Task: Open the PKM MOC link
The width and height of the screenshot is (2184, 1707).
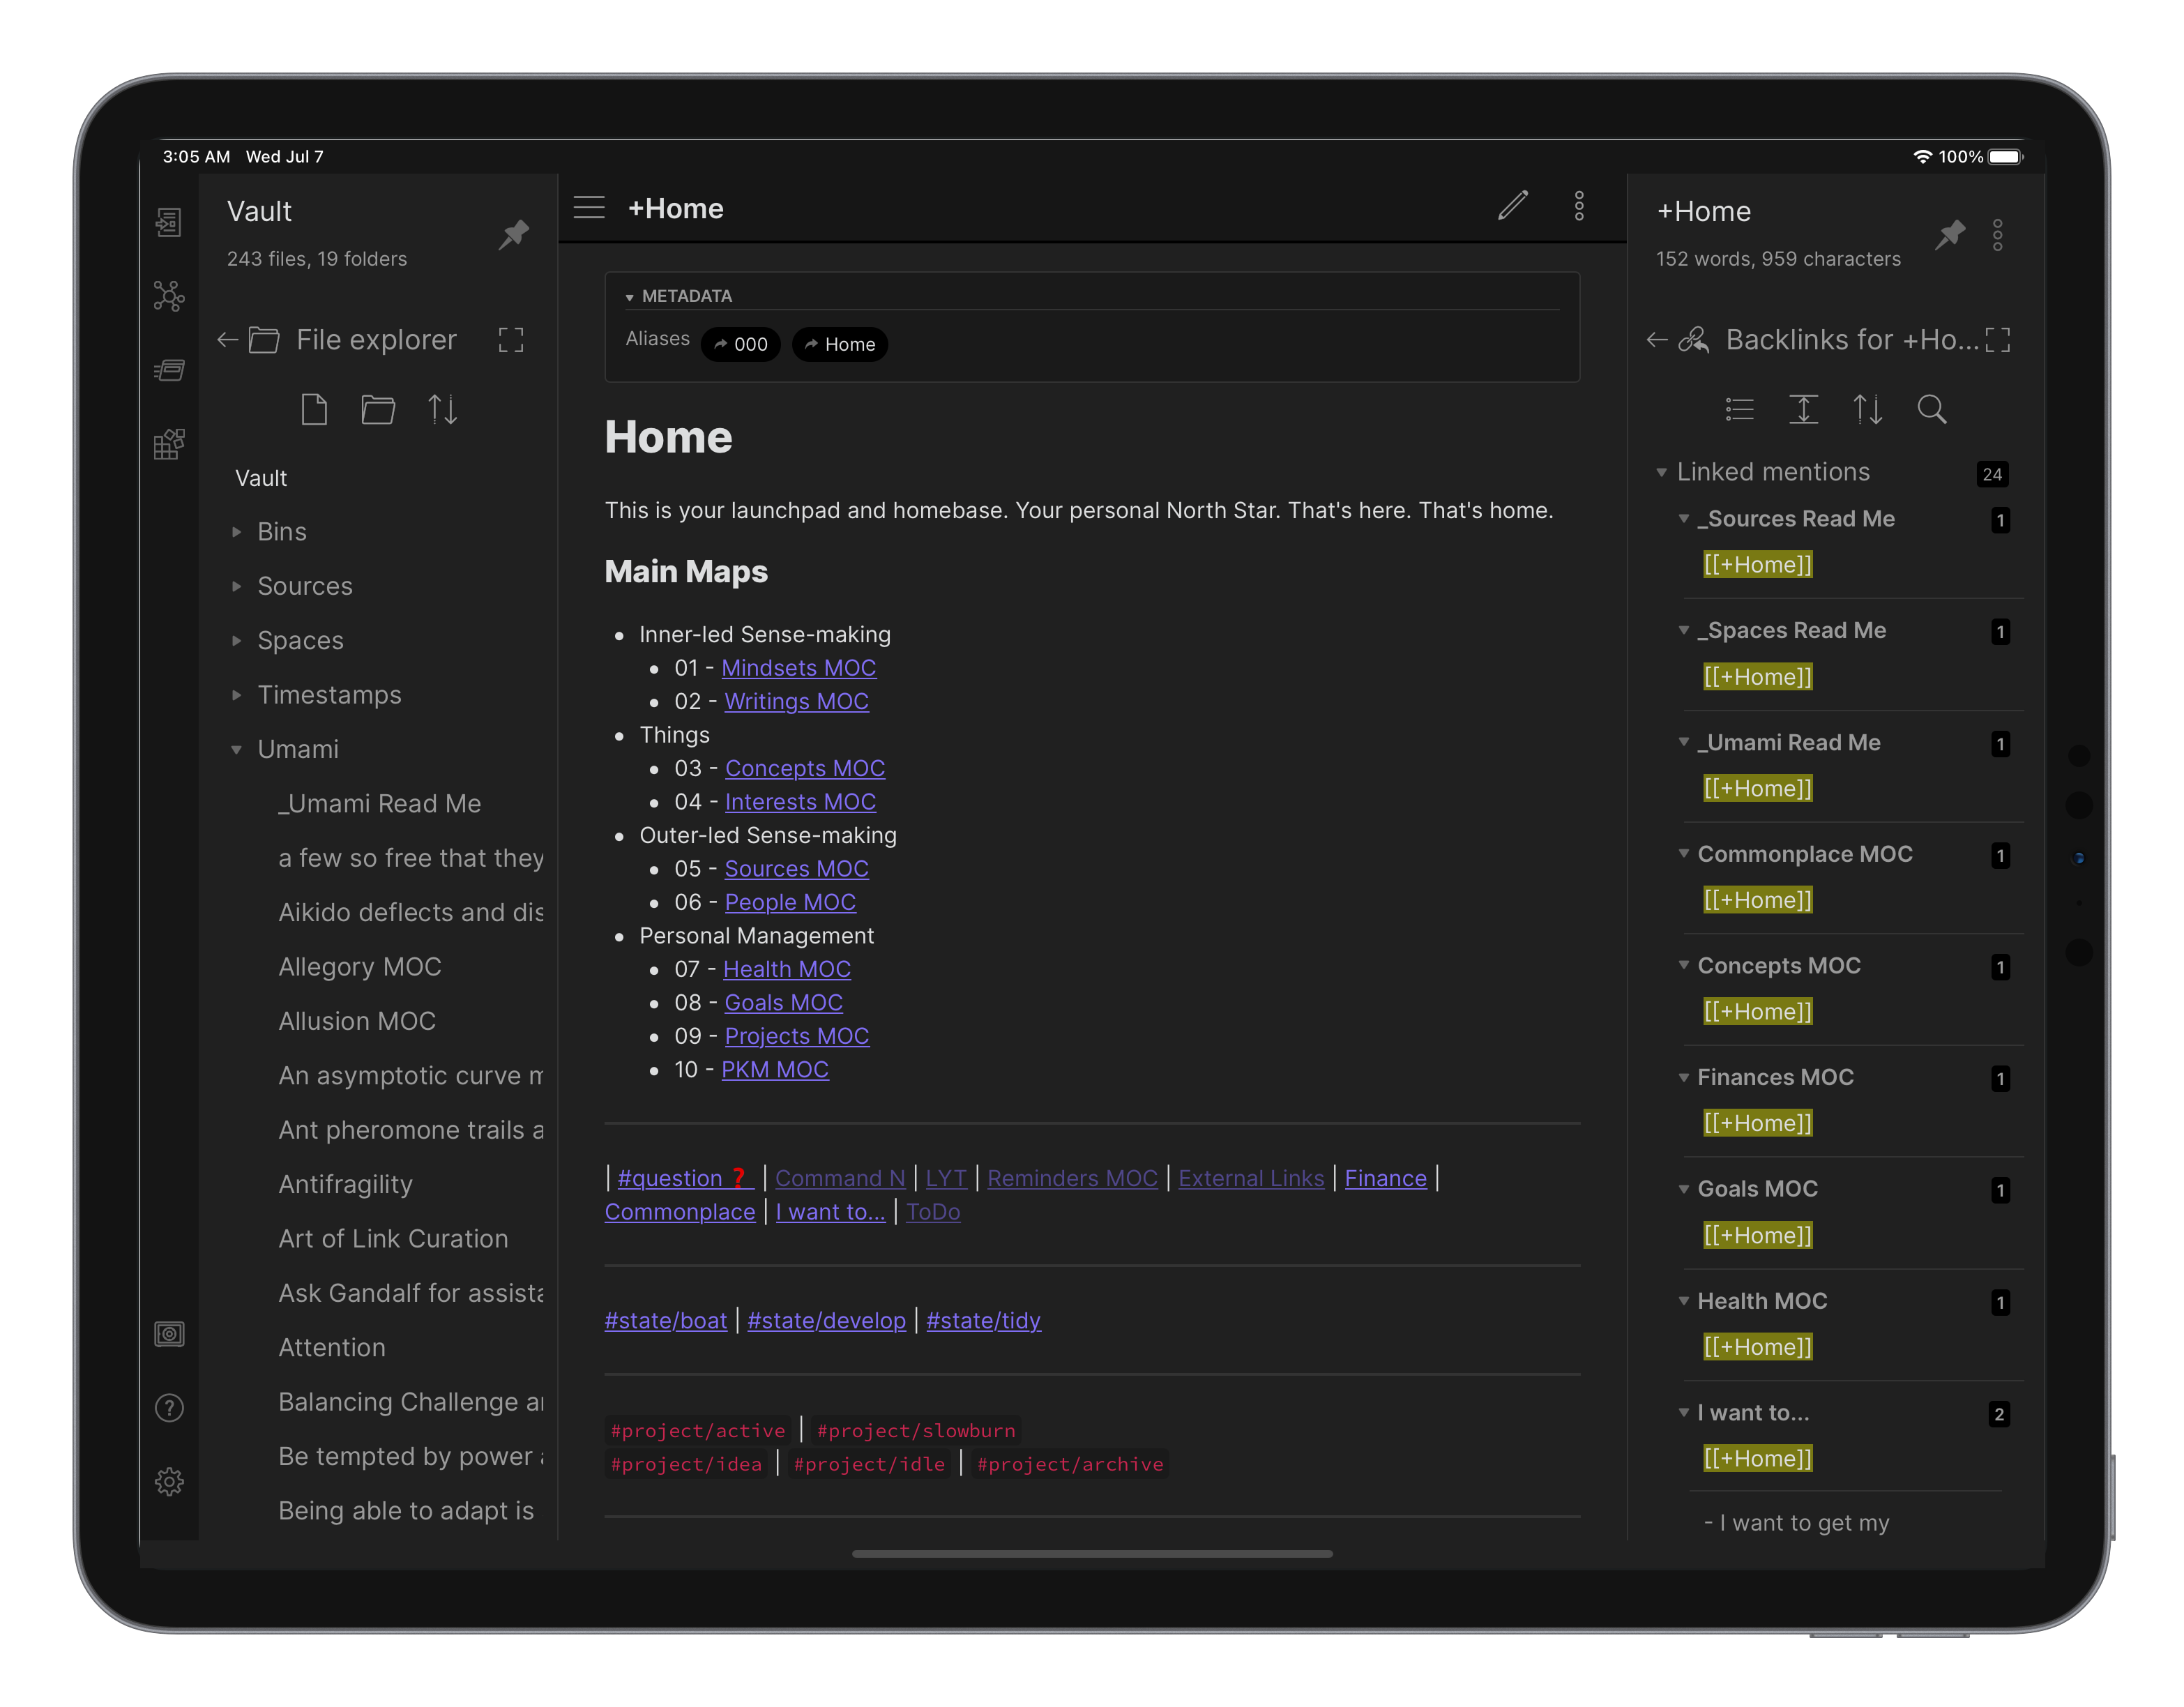Action: pyautogui.click(x=774, y=1070)
